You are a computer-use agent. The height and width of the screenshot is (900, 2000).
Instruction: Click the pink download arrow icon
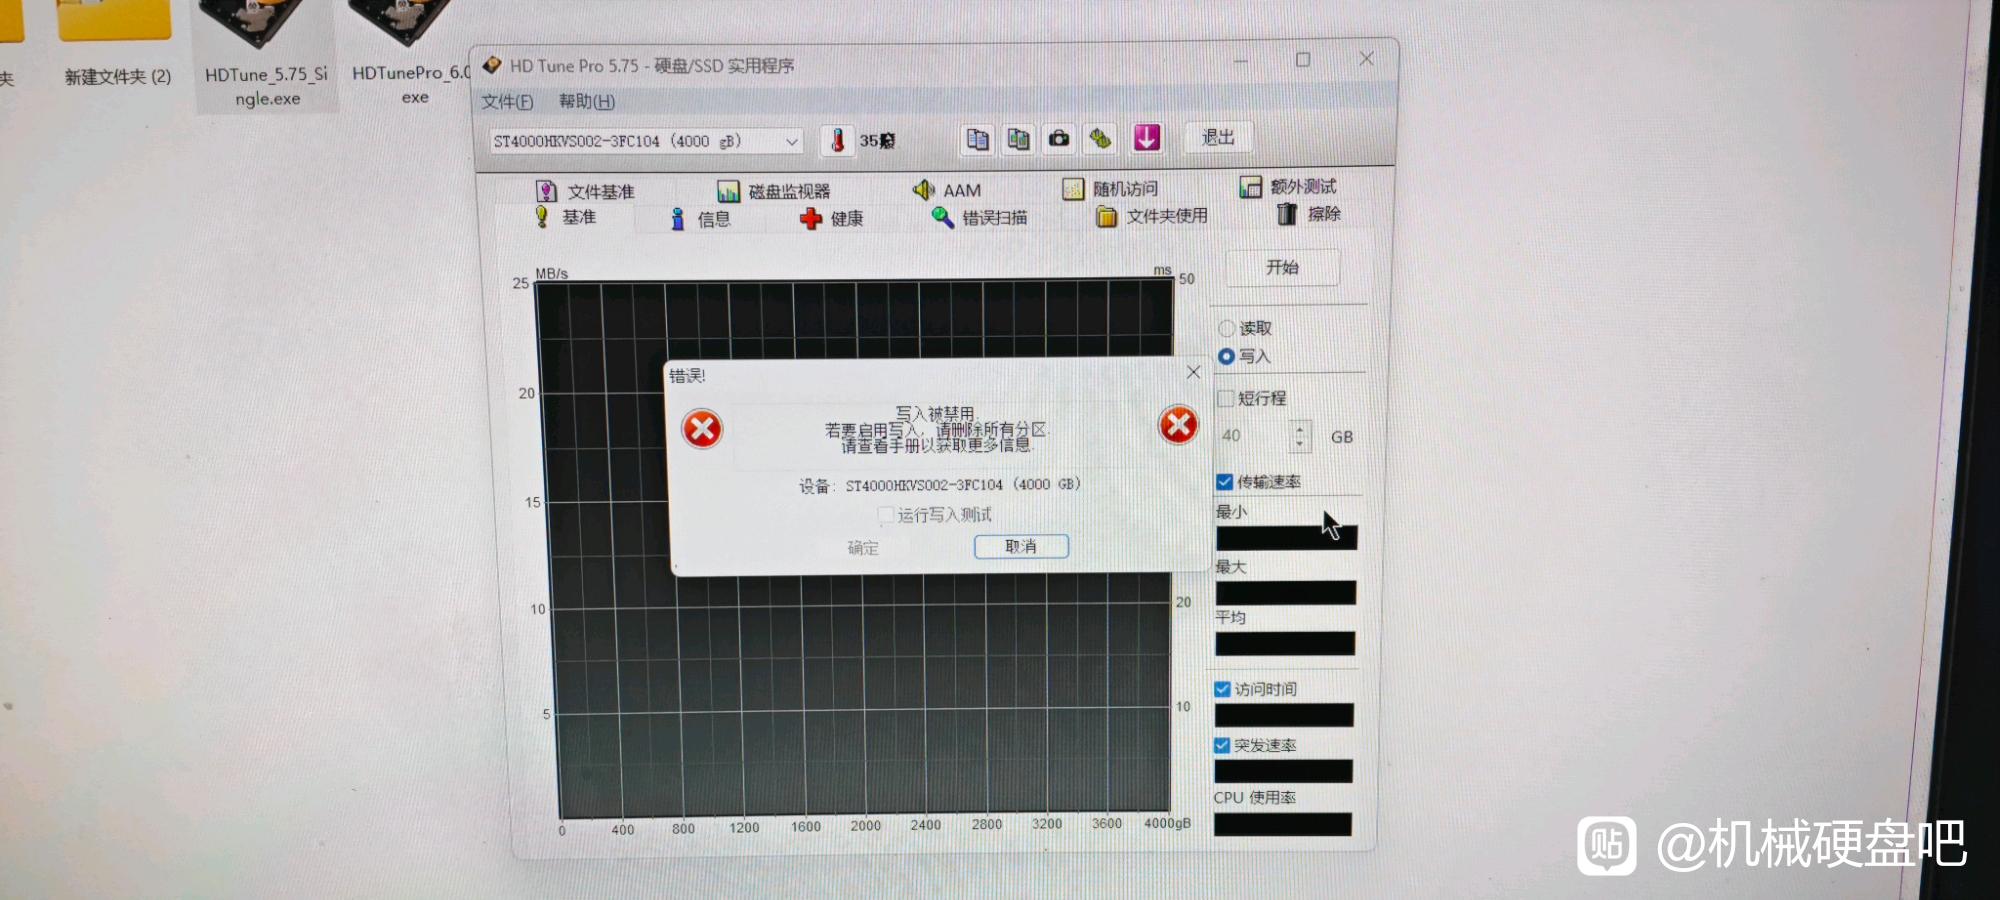tap(1147, 137)
